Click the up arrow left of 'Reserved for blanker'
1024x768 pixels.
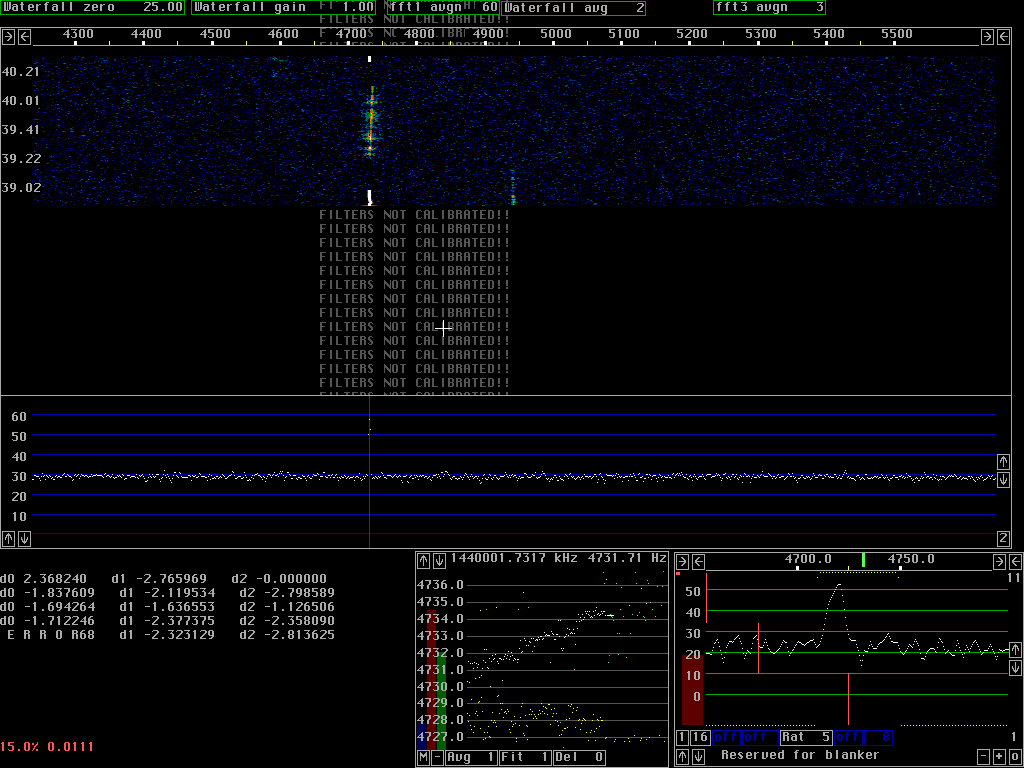point(682,756)
